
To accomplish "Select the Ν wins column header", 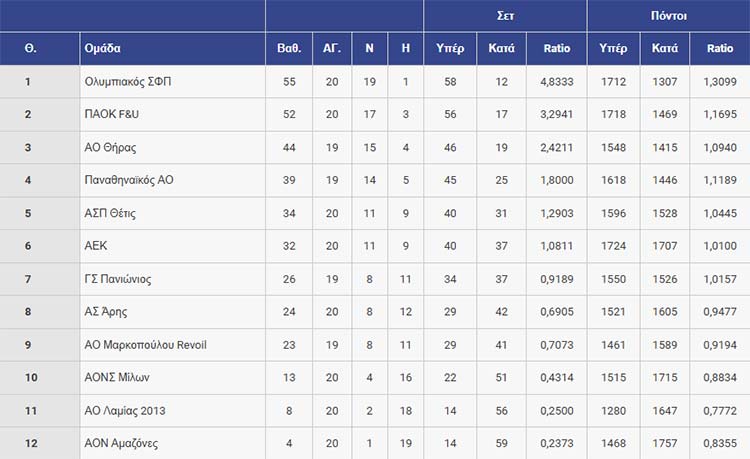I will pyautogui.click(x=369, y=48).
